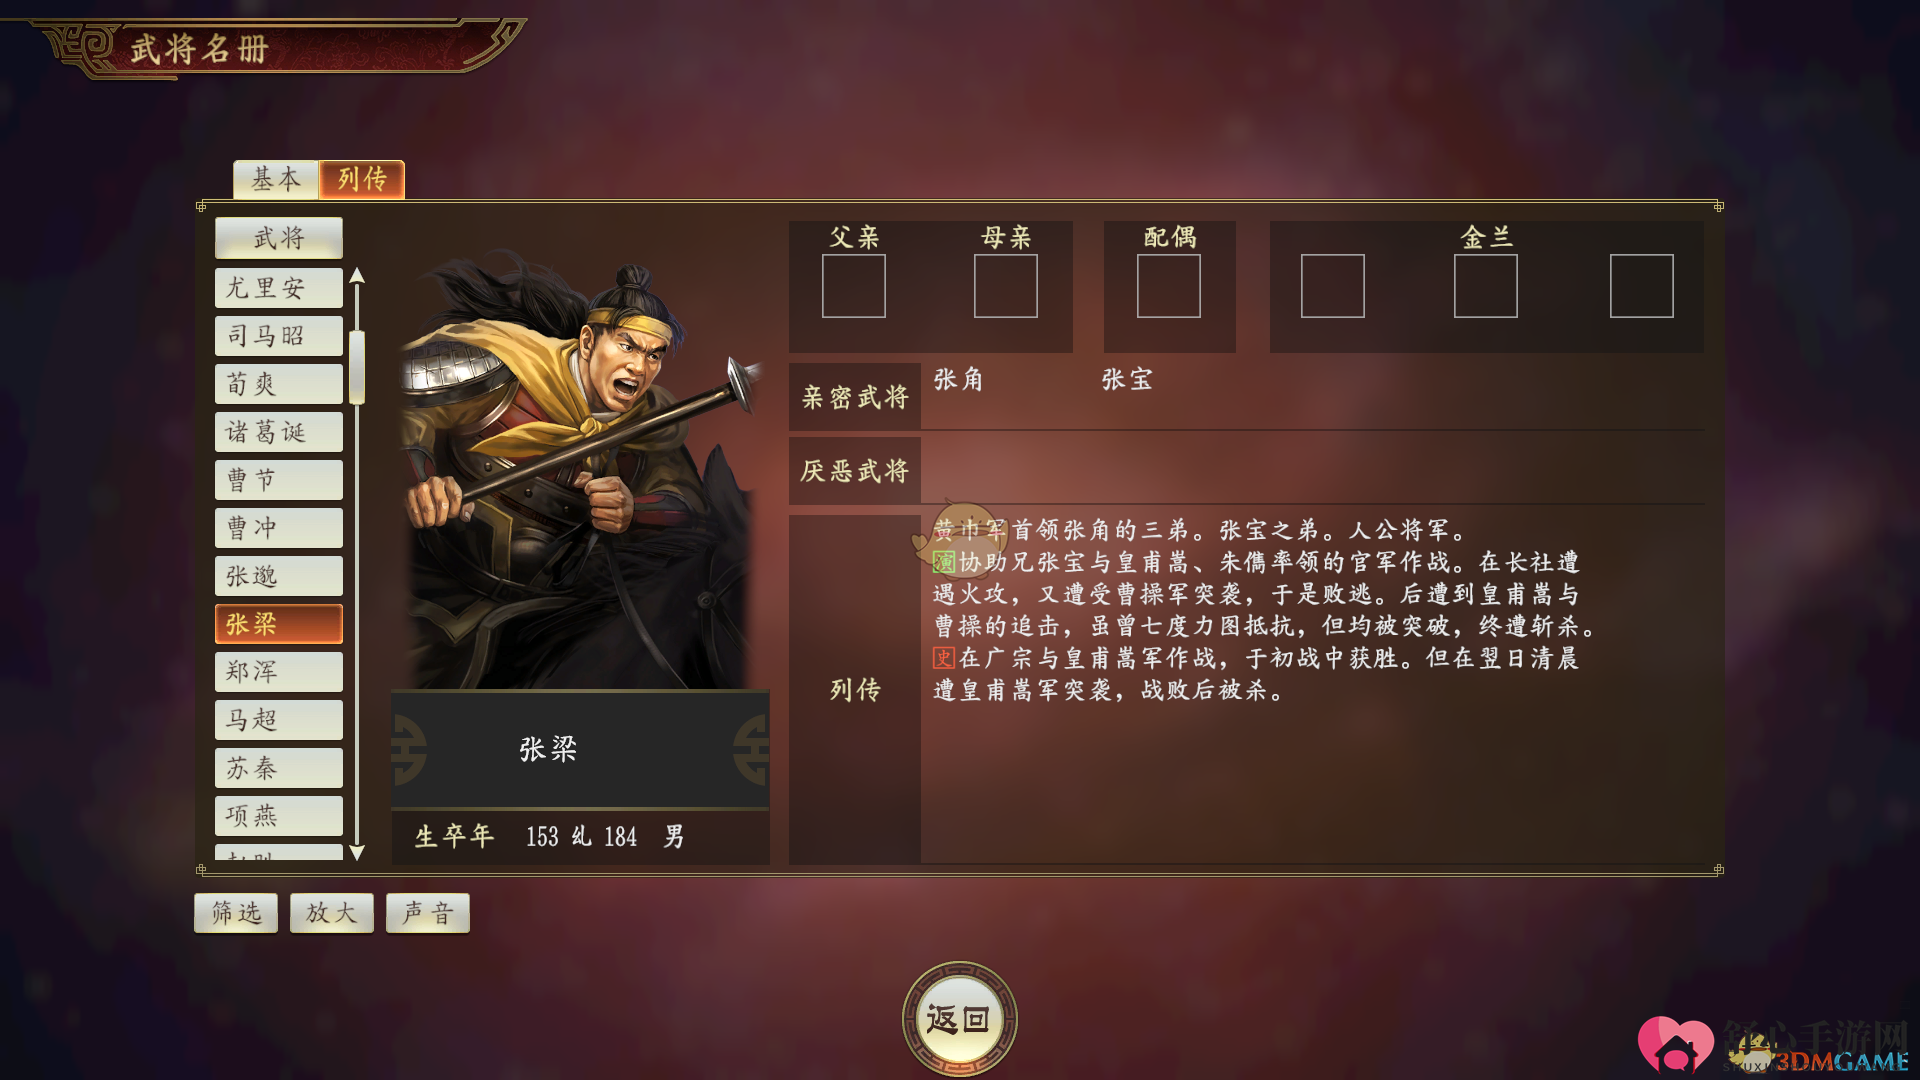Toggle the 声音 sound button

428,913
